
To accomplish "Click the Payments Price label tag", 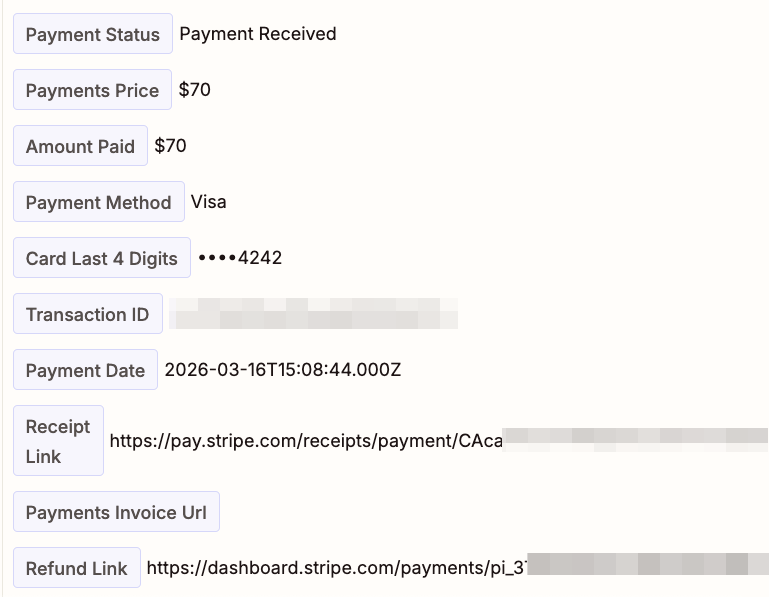I will click(x=92, y=90).
